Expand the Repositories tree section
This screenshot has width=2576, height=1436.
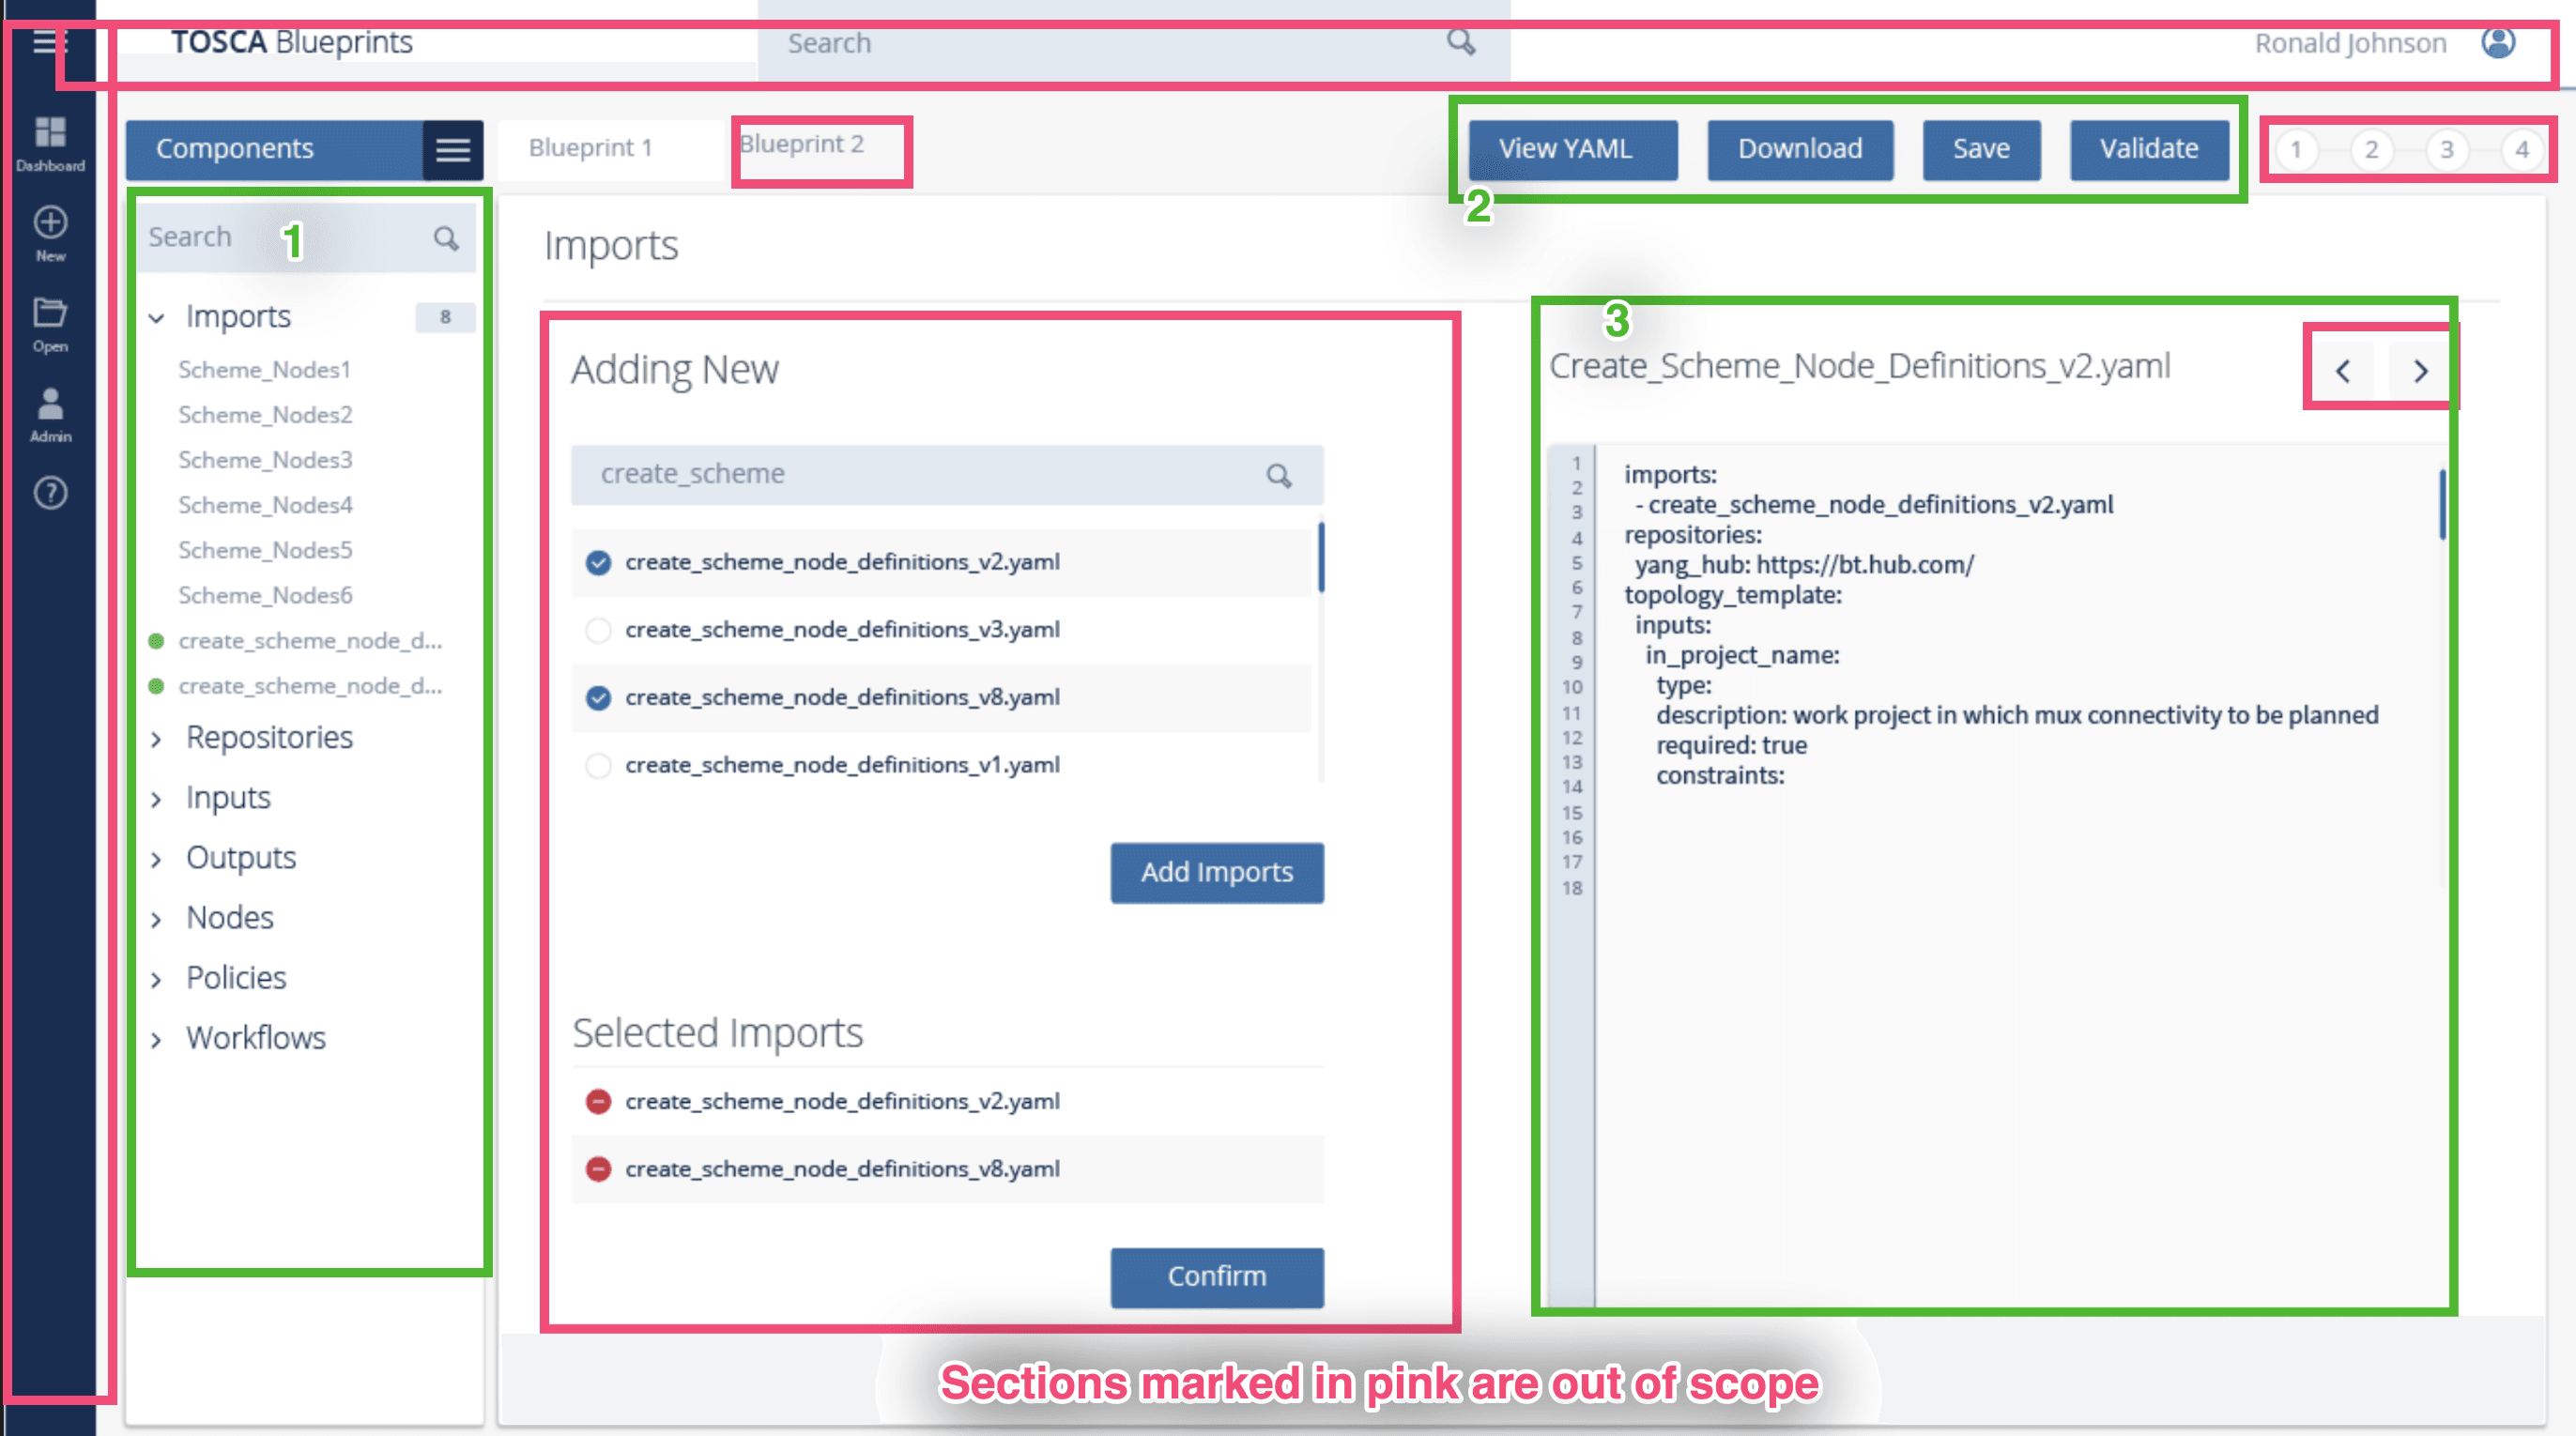(x=156, y=739)
